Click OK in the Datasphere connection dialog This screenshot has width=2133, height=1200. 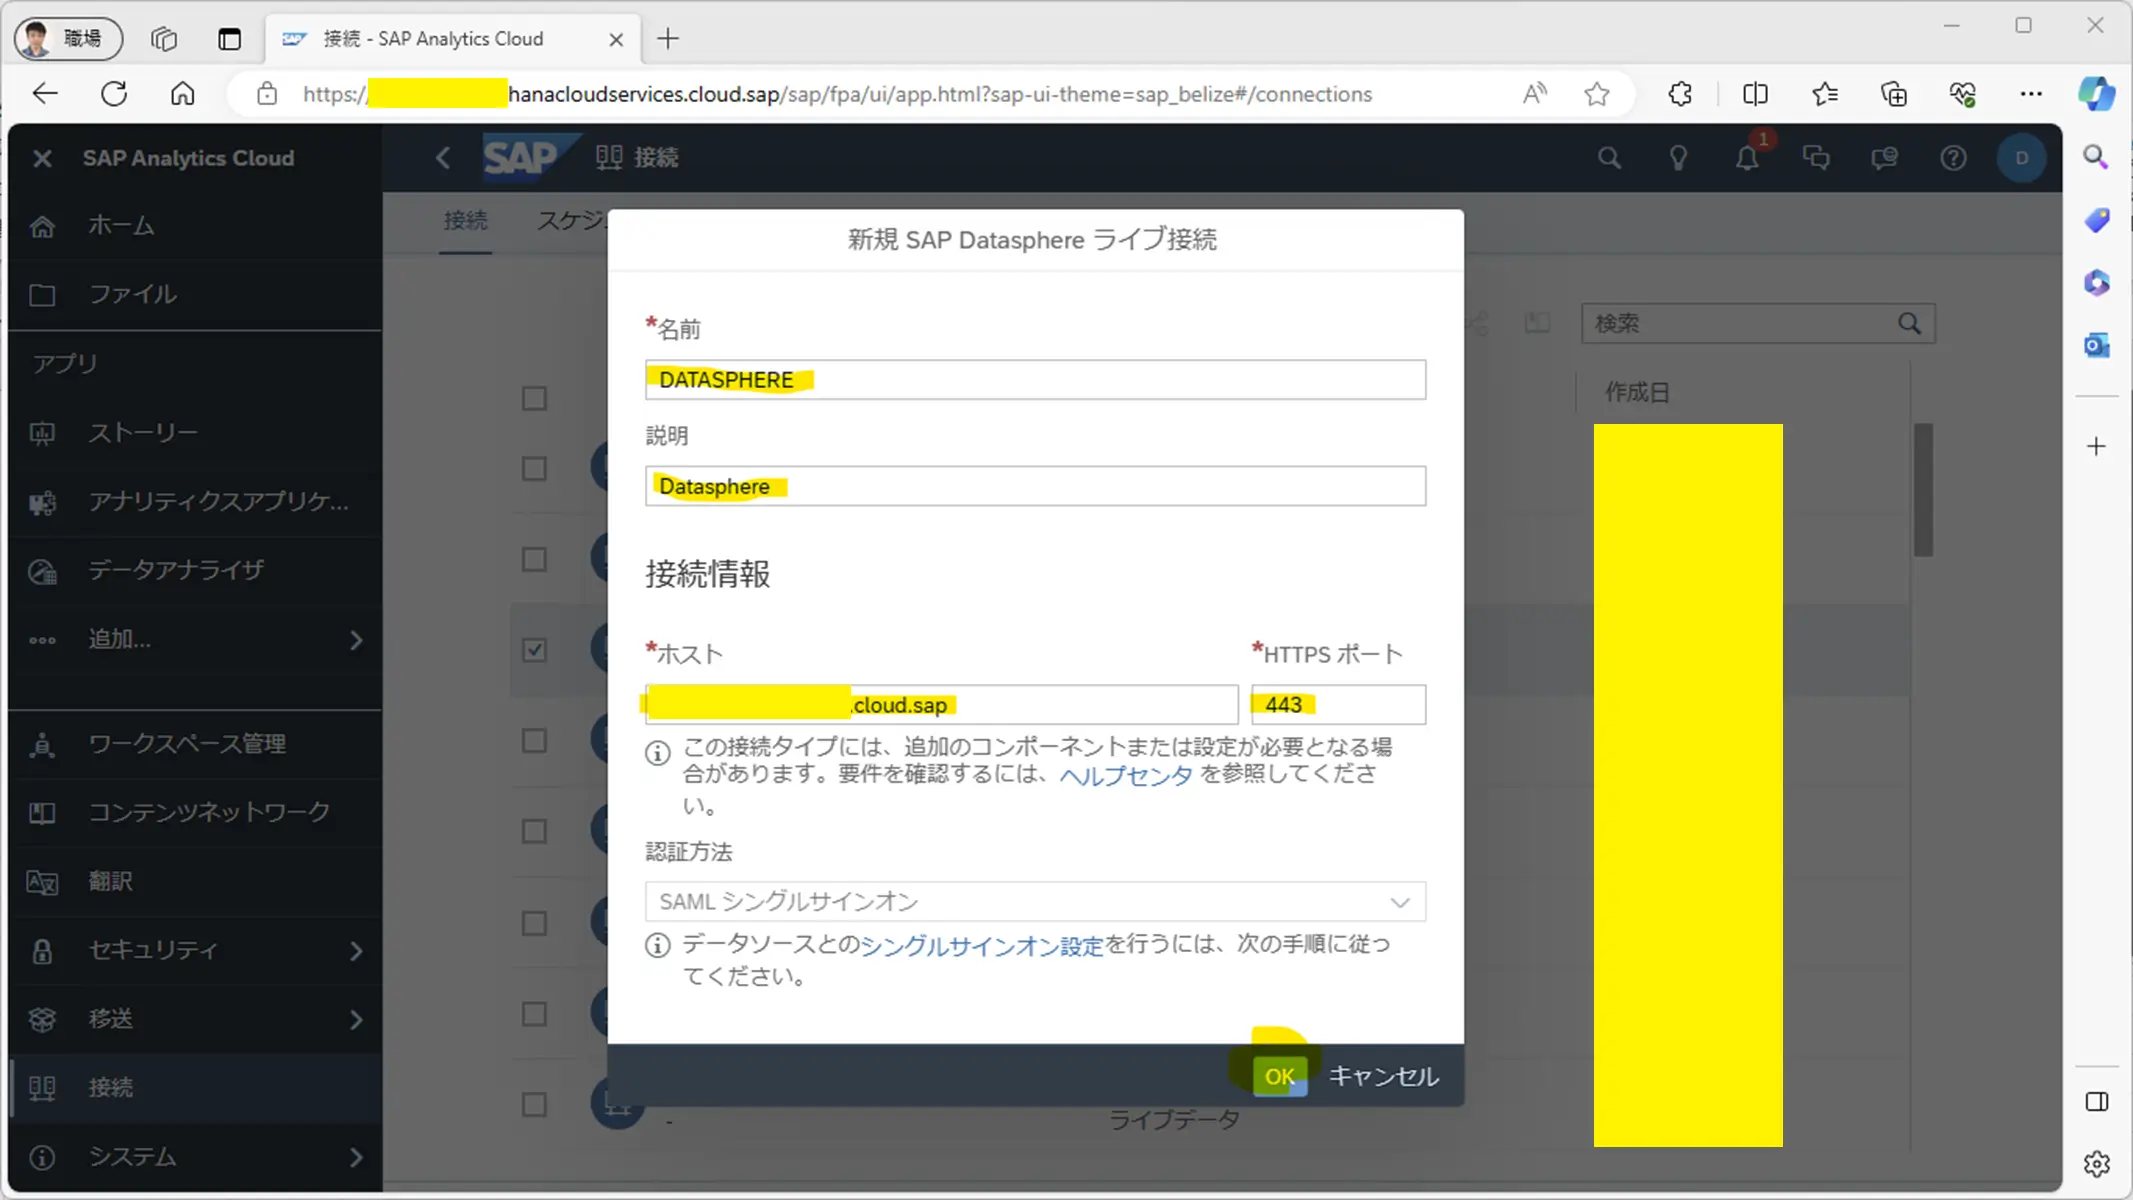tap(1279, 1076)
